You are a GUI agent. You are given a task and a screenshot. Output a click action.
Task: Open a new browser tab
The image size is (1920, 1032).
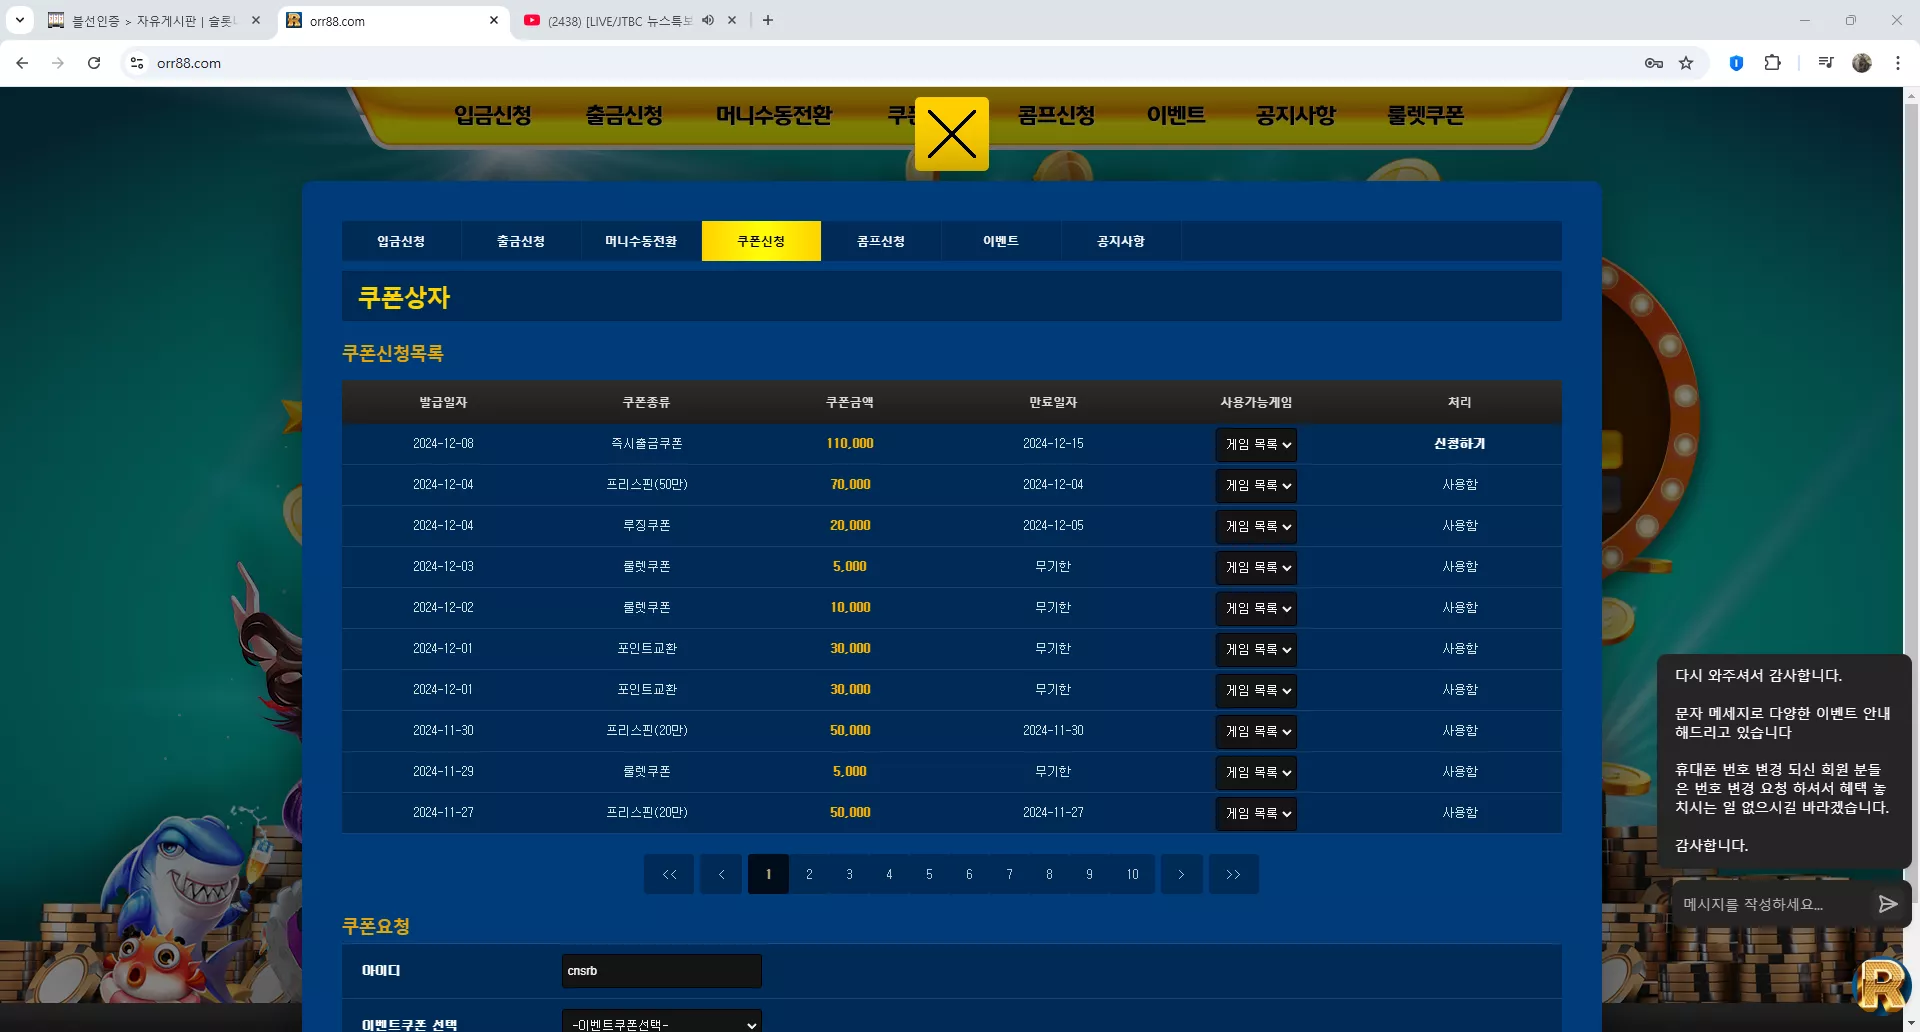point(768,20)
